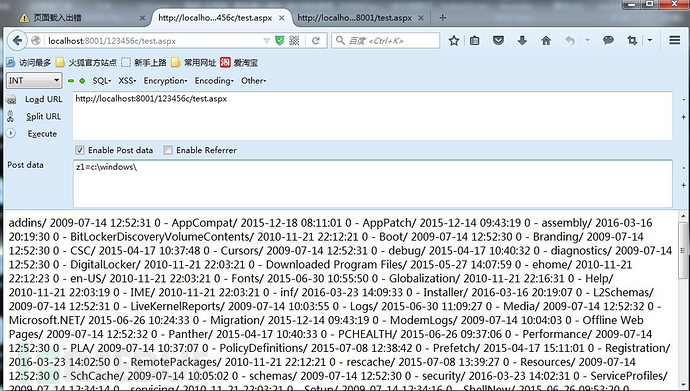Click the Execute button
The width and height of the screenshot is (690, 391).
pos(42,134)
